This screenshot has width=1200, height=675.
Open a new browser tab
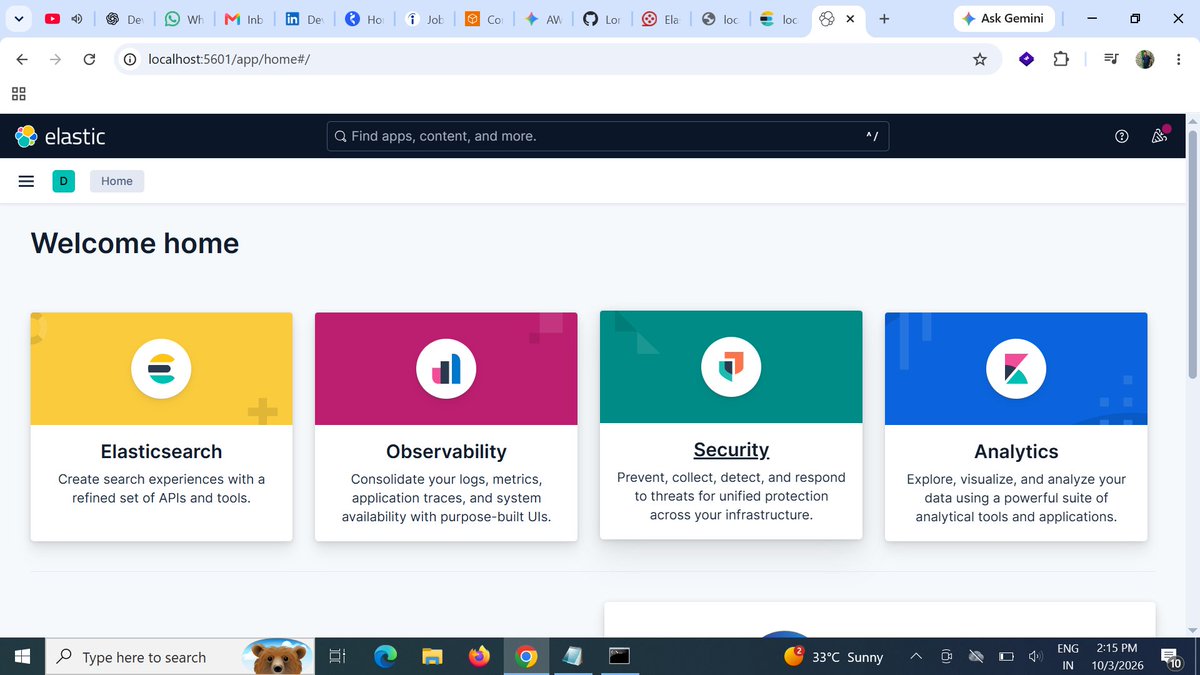pyautogui.click(x=884, y=19)
